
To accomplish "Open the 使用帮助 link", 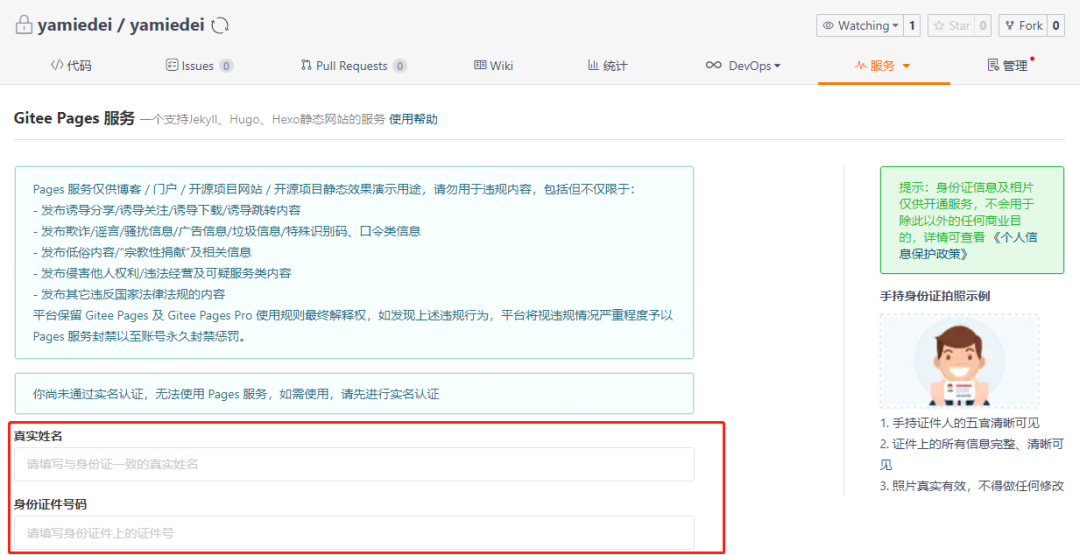I will pyautogui.click(x=413, y=119).
